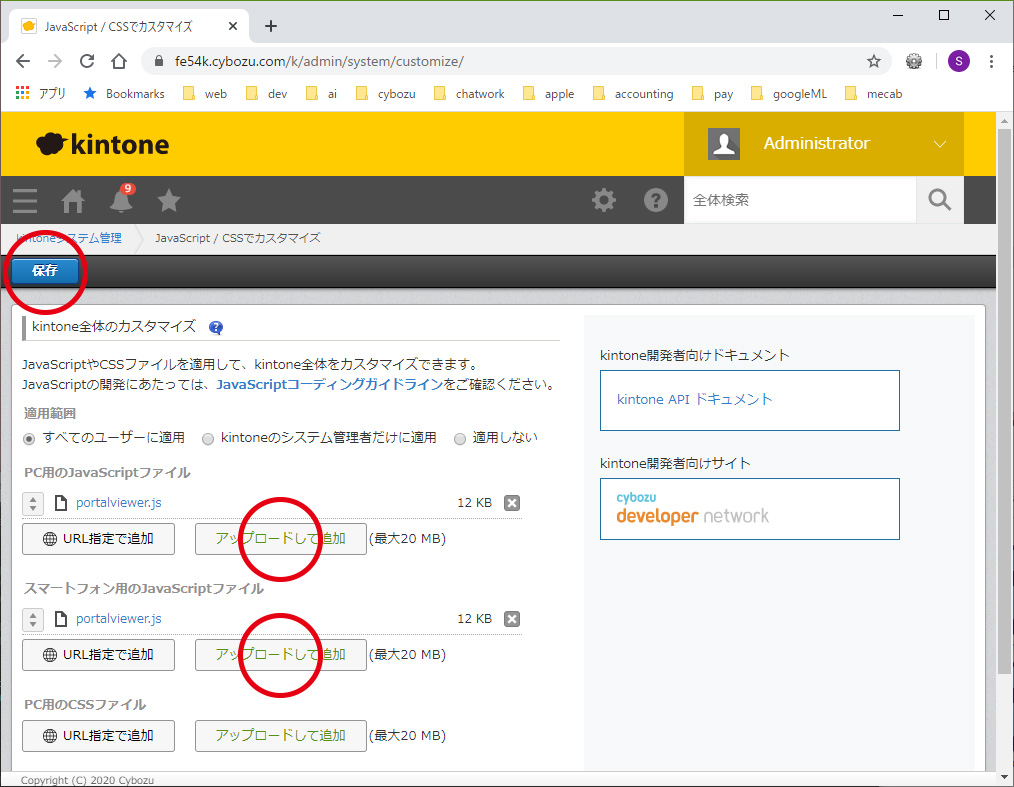Click URL指定で追加 under PC用のCSSファイル
The height and width of the screenshot is (787, 1014).
98,735
